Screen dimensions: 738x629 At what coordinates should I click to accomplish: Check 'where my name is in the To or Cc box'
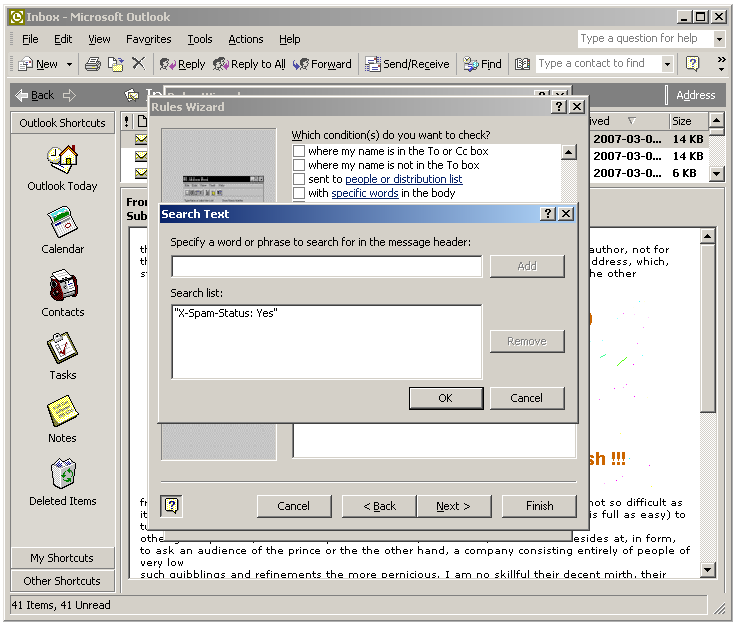coord(299,151)
